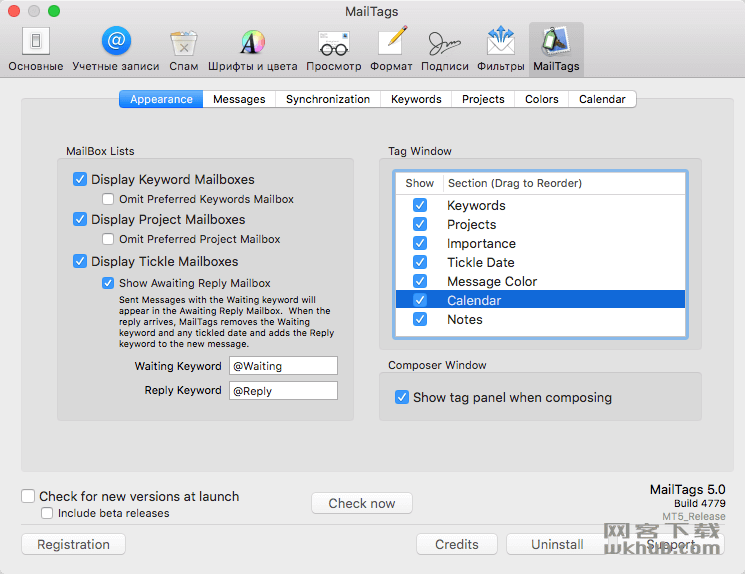Select the Message Color row label
The height and width of the screenshot is (574, 745).
click(x=492, y=281)
